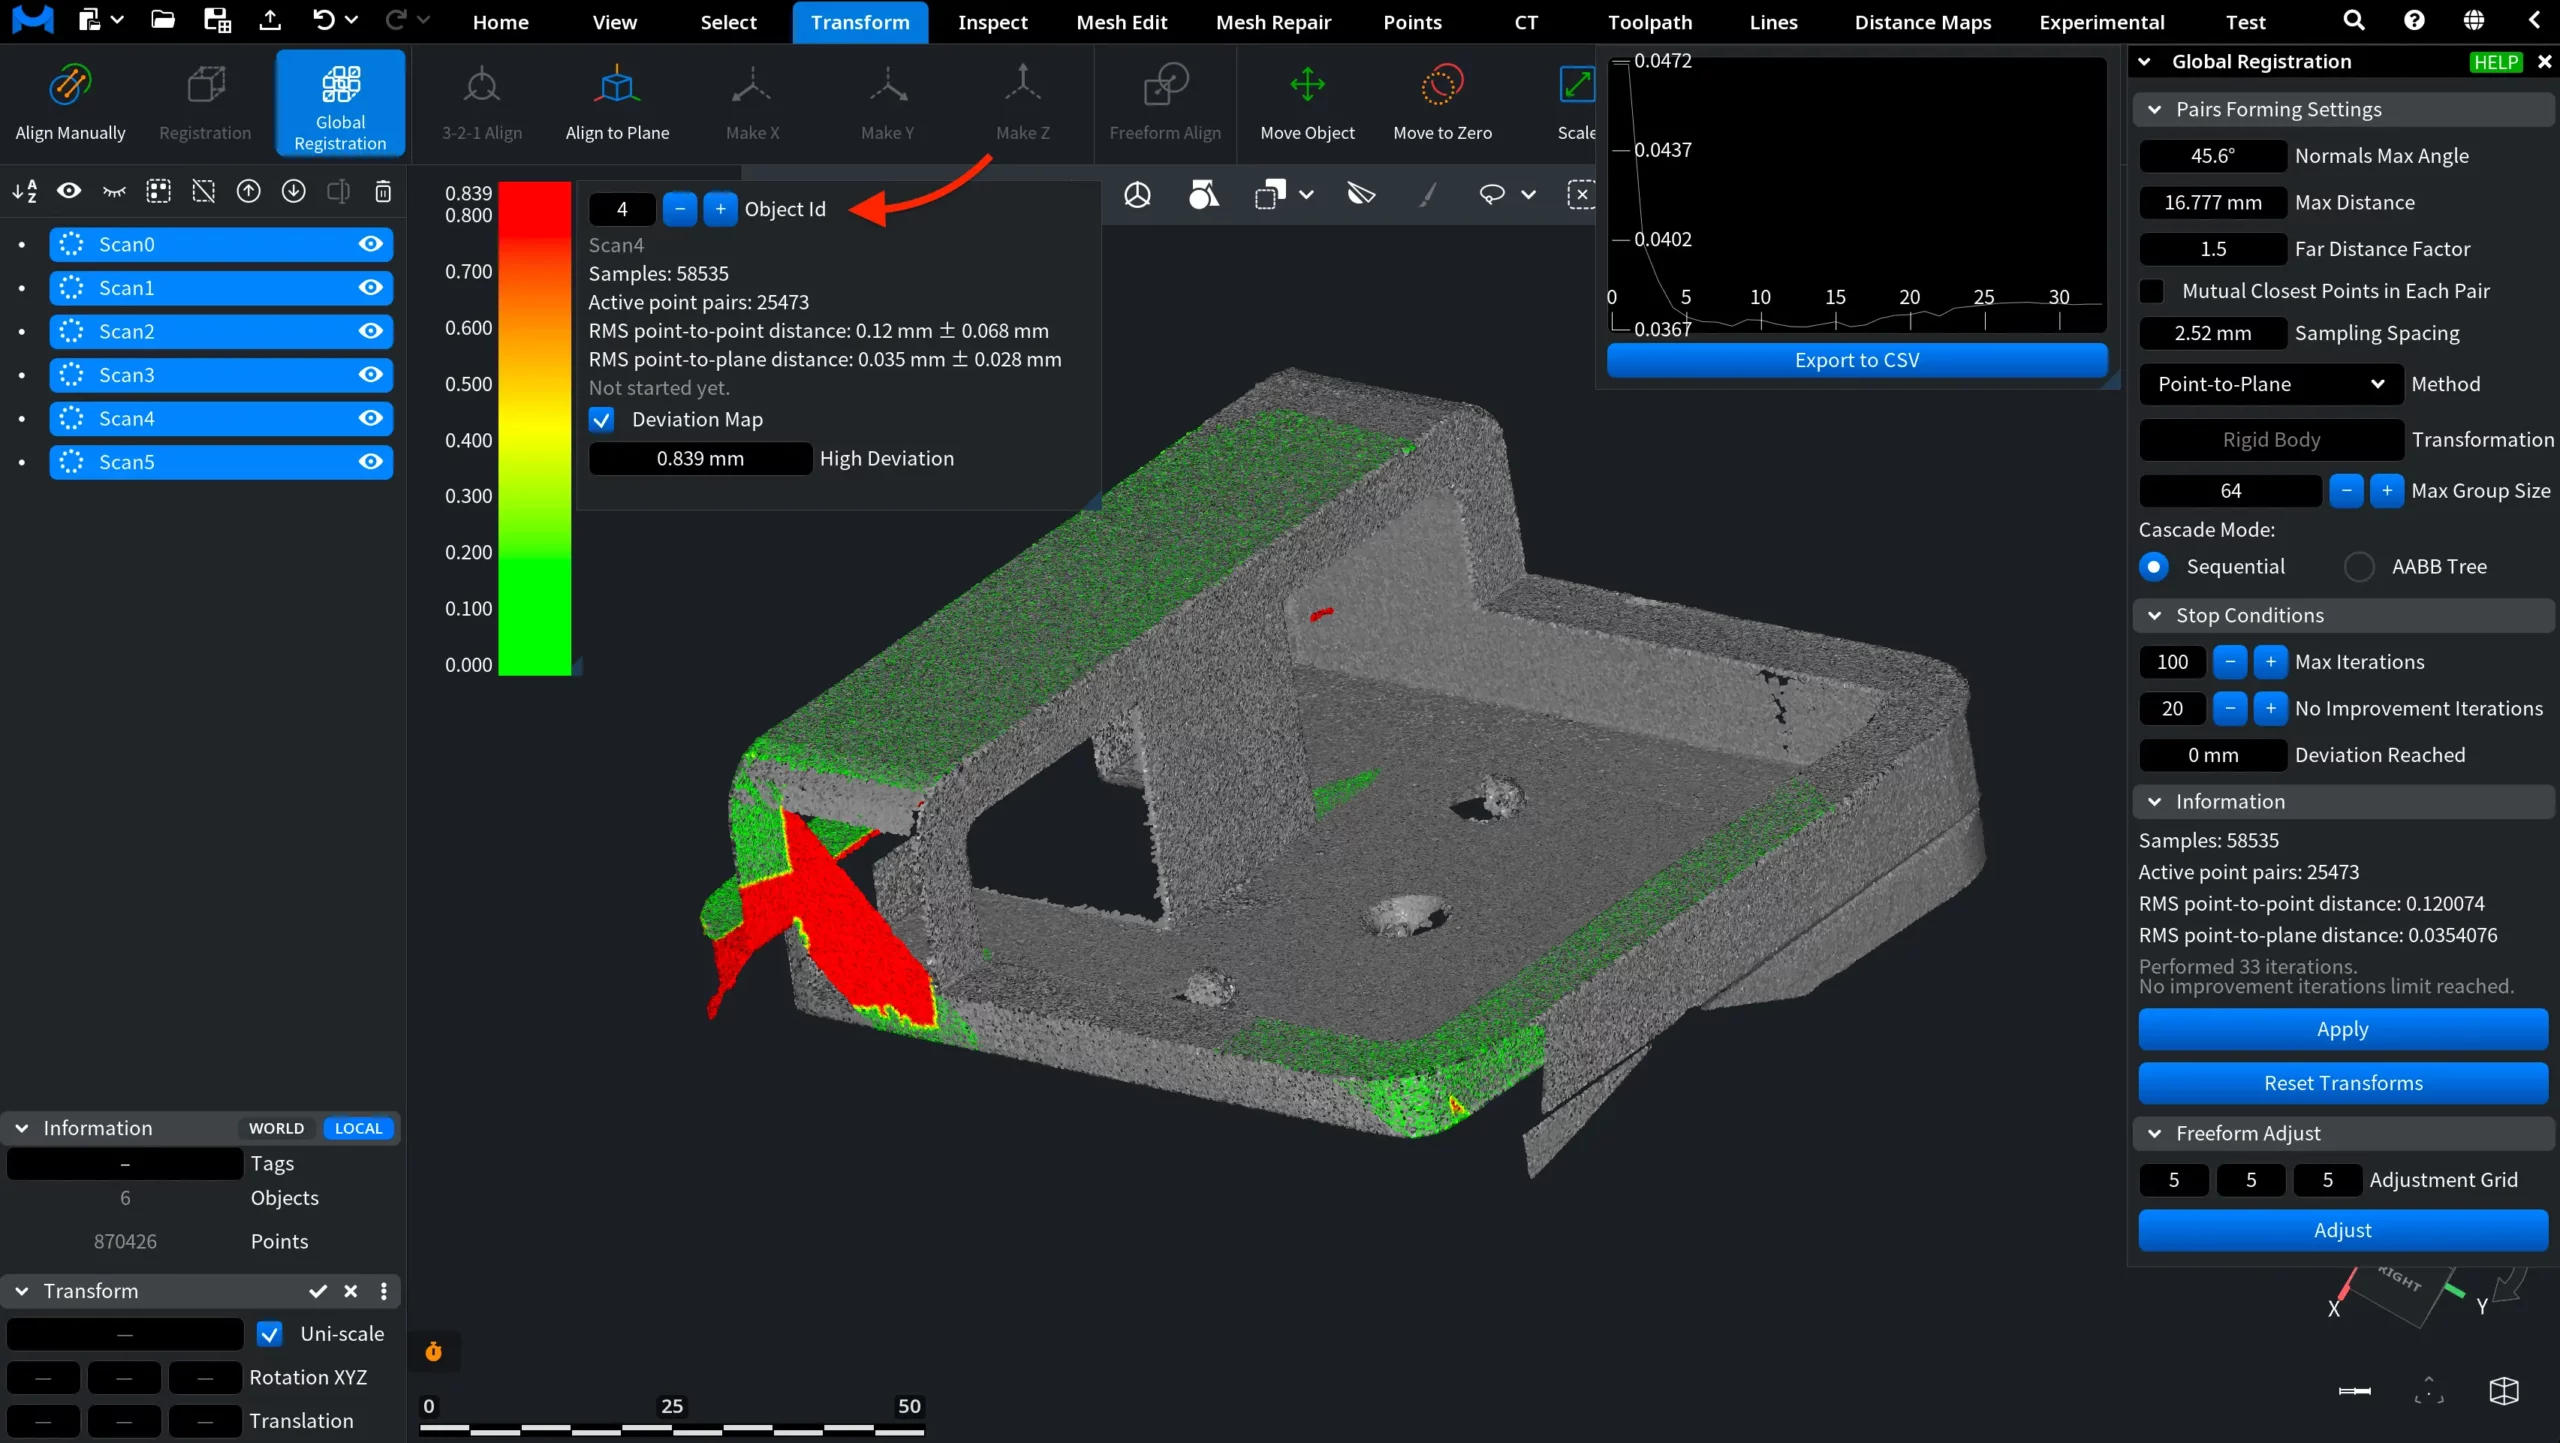Collapse the Stop Conditions section

coord(2155,616)
